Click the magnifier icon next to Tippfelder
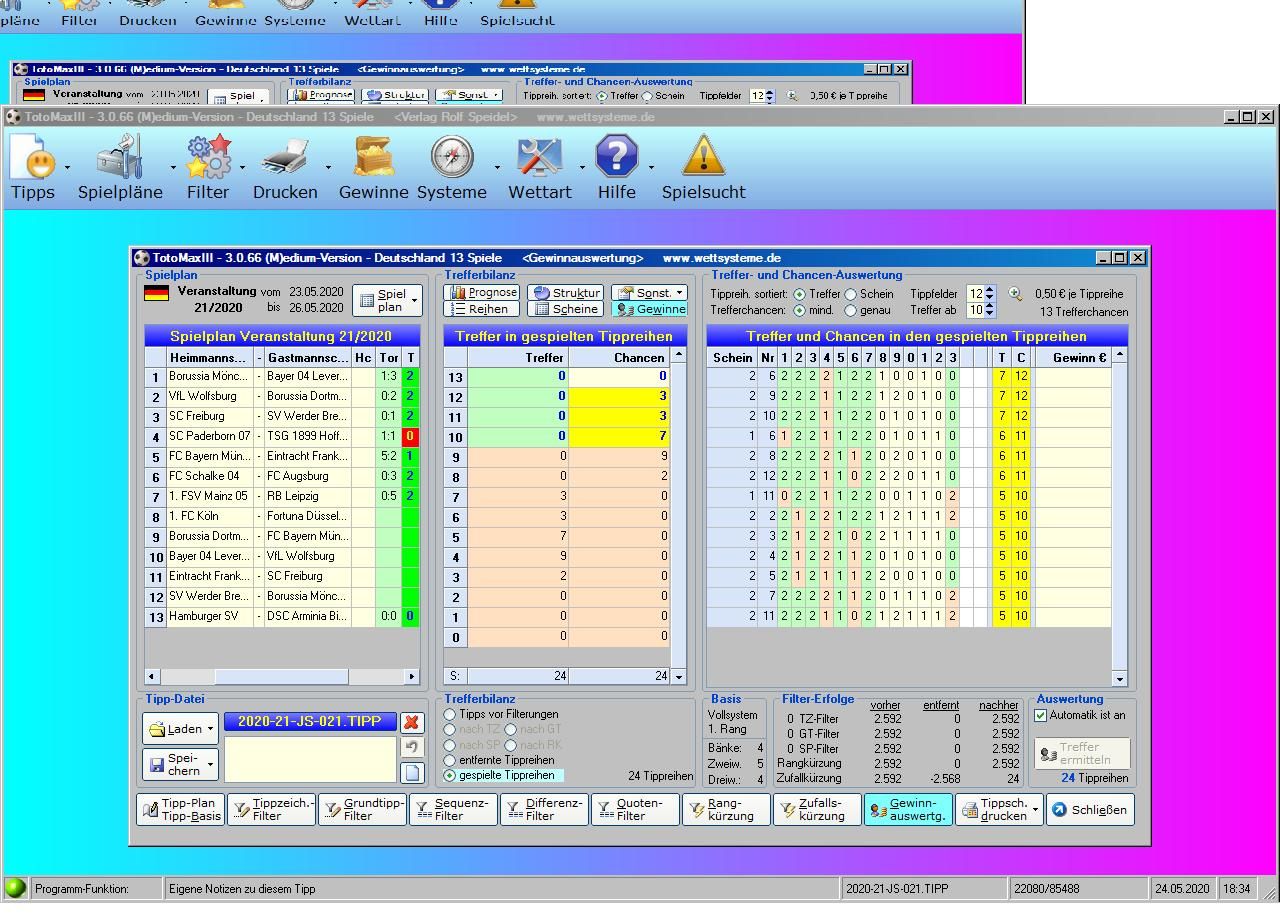 (x=1015, y=294)
